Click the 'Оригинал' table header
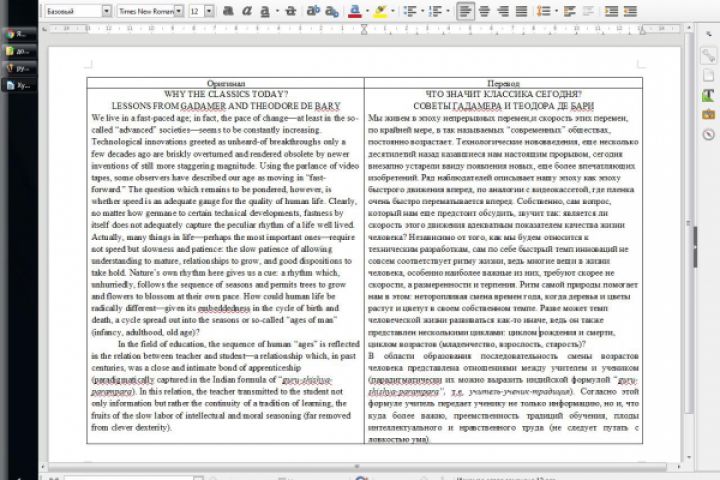 click(225, 83)
